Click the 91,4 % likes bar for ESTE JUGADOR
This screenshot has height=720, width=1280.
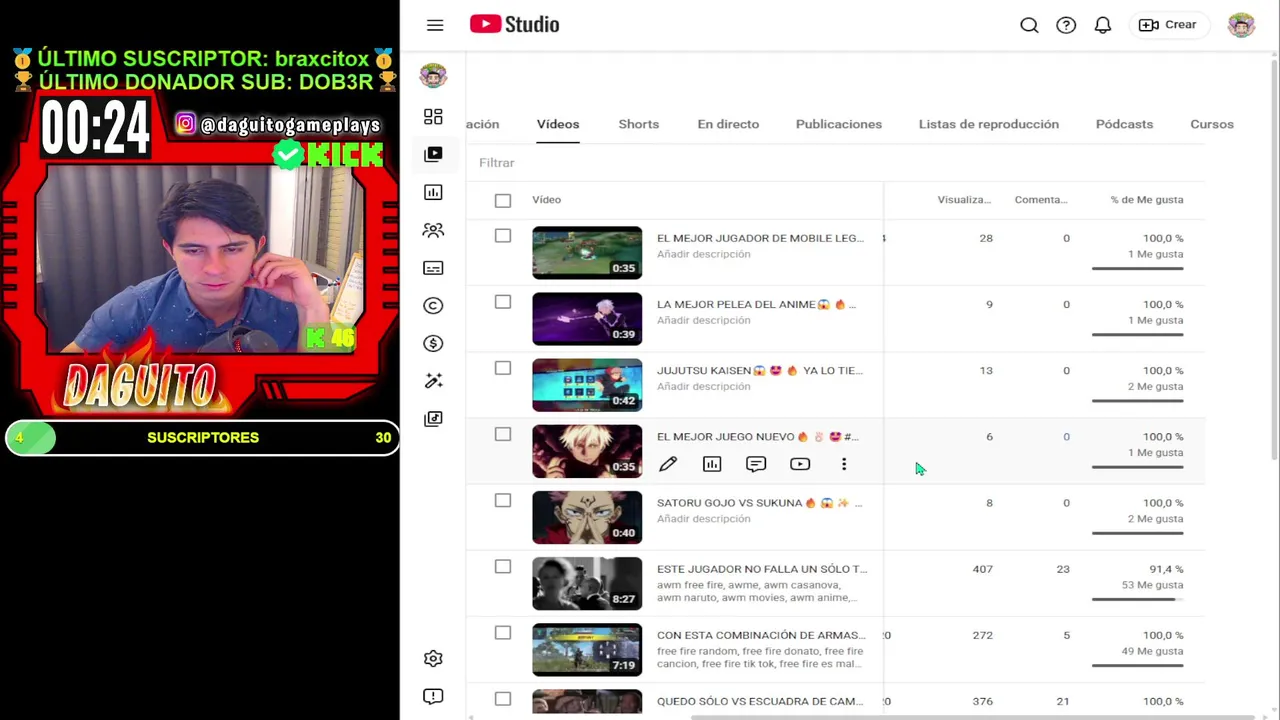tap(1137, 599)
